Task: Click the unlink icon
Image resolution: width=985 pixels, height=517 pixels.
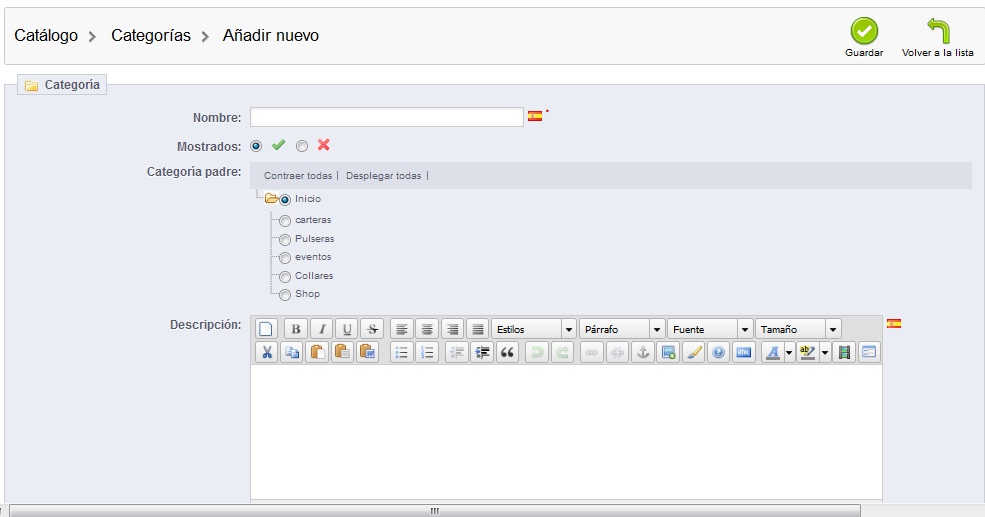Action: click(x=617, y=352)
